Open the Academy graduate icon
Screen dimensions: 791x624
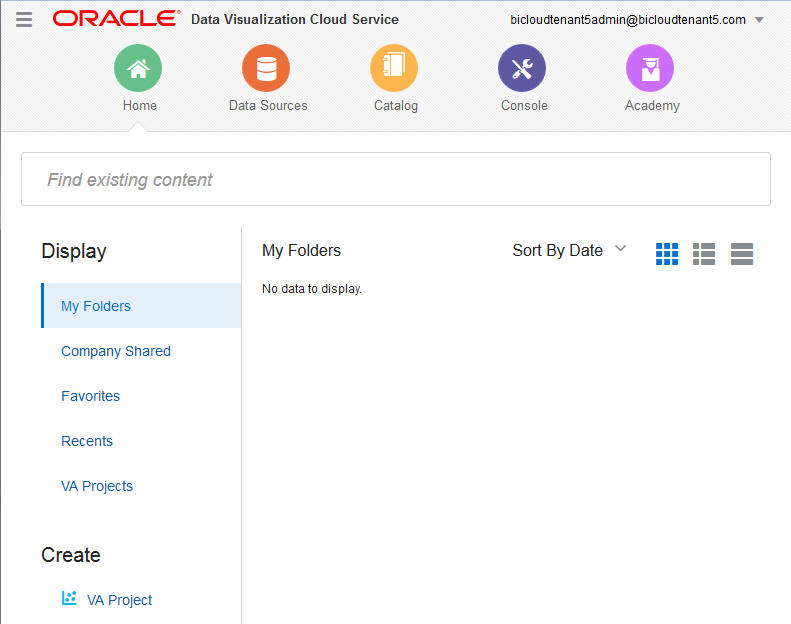650,68
